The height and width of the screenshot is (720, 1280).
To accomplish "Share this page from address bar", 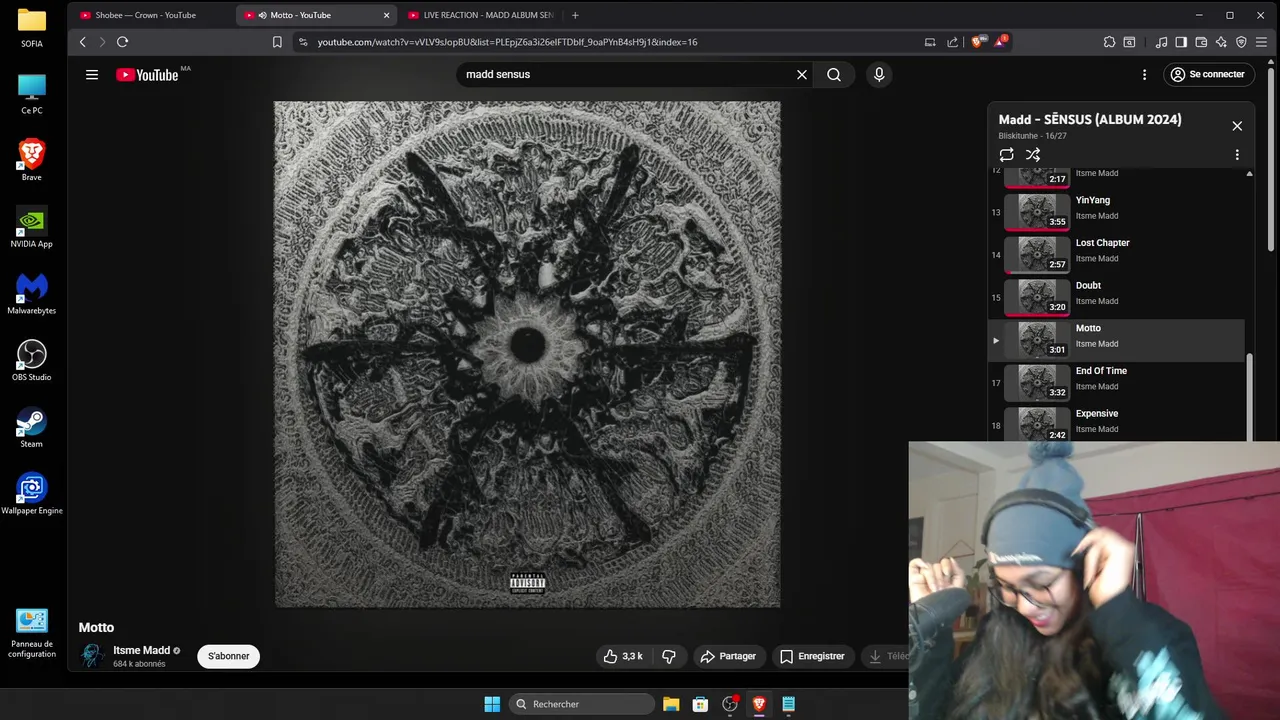I will click(x=952, y=42).
